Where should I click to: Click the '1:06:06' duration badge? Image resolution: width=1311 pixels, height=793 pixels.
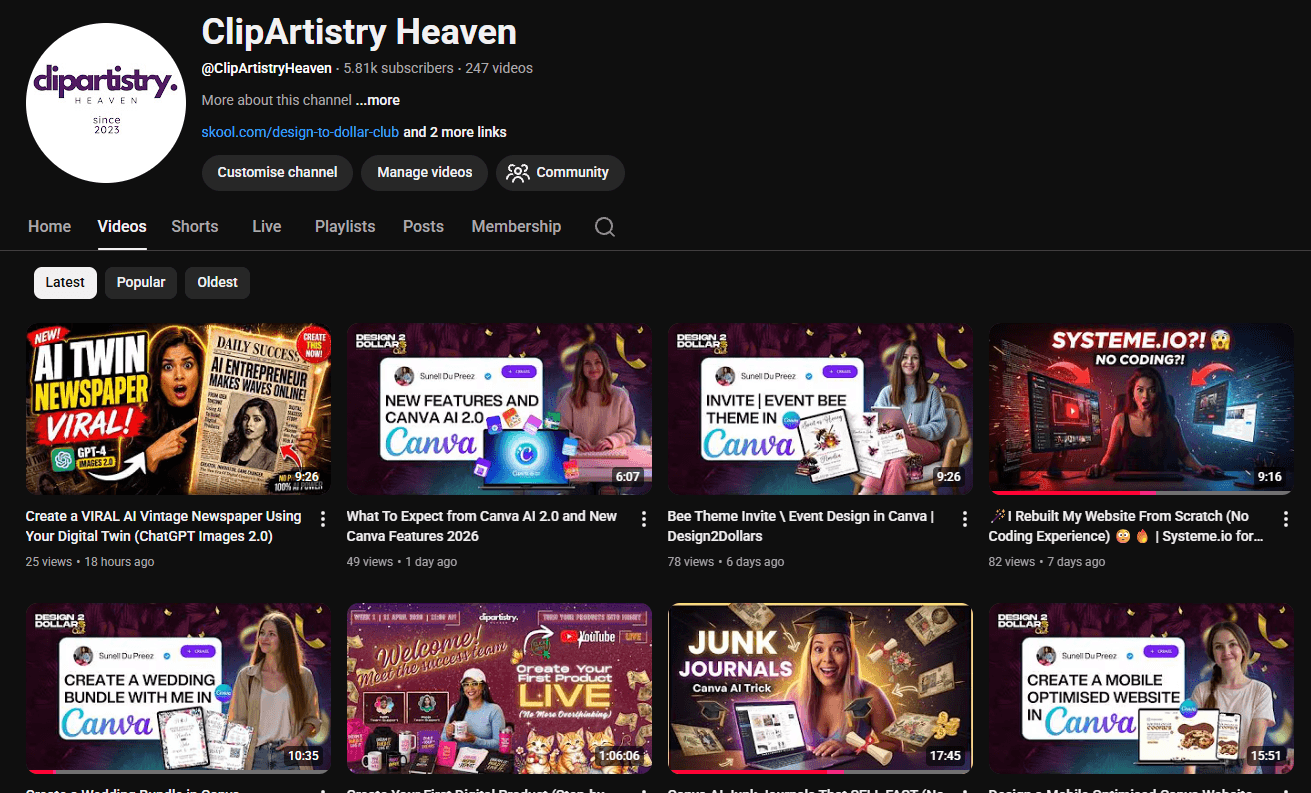[619, 756]
